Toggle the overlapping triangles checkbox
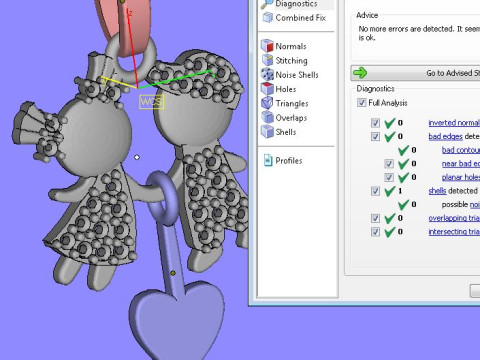This screenshot has height=360, width=480. point(375,218)
